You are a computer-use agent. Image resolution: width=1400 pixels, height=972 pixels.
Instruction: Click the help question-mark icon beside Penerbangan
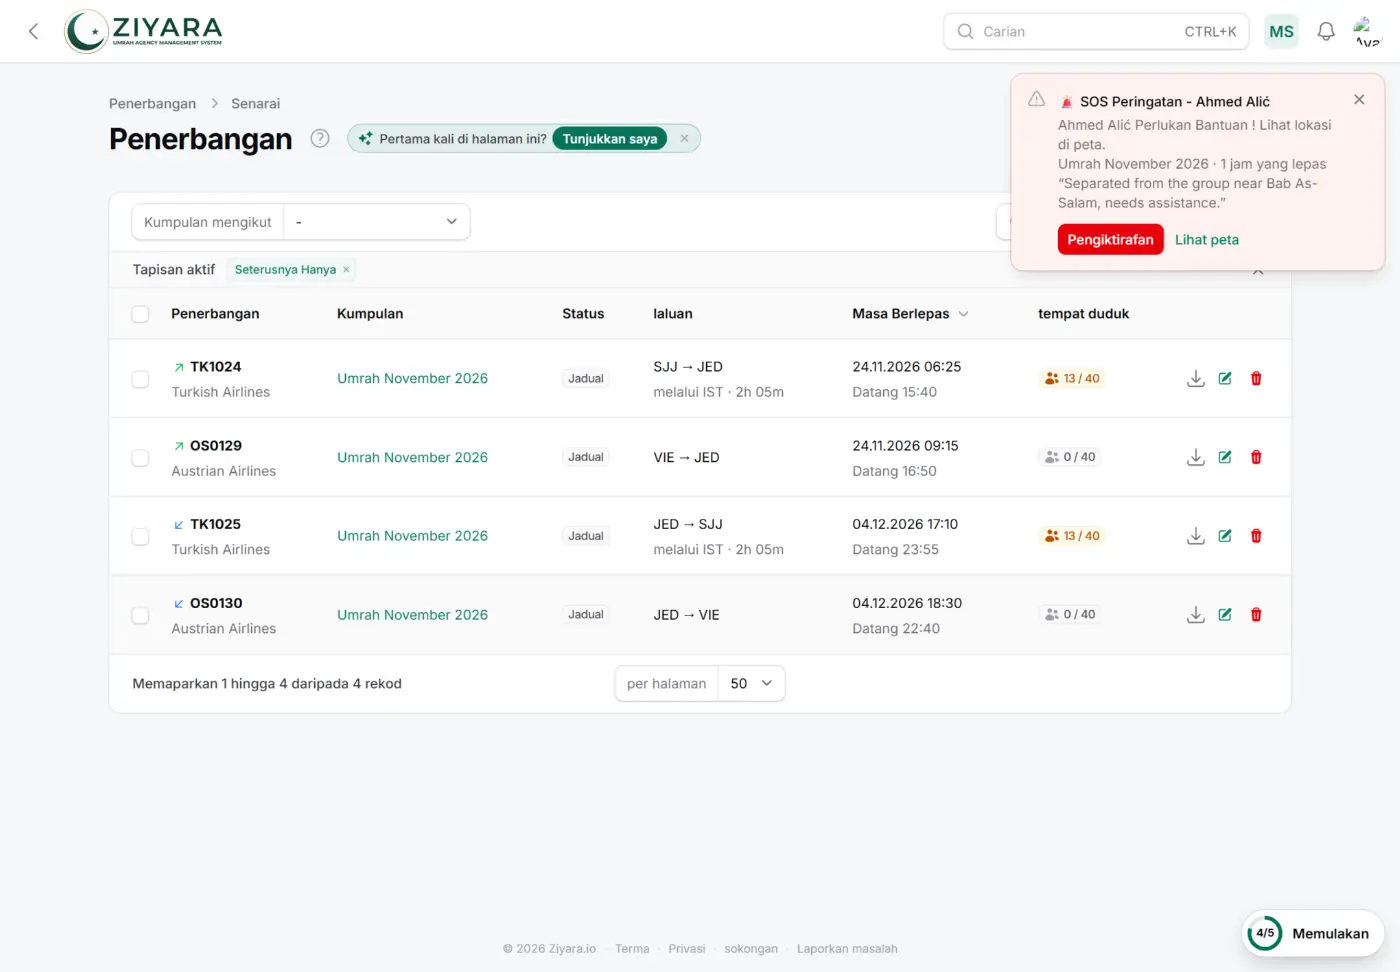click(320, 139)
